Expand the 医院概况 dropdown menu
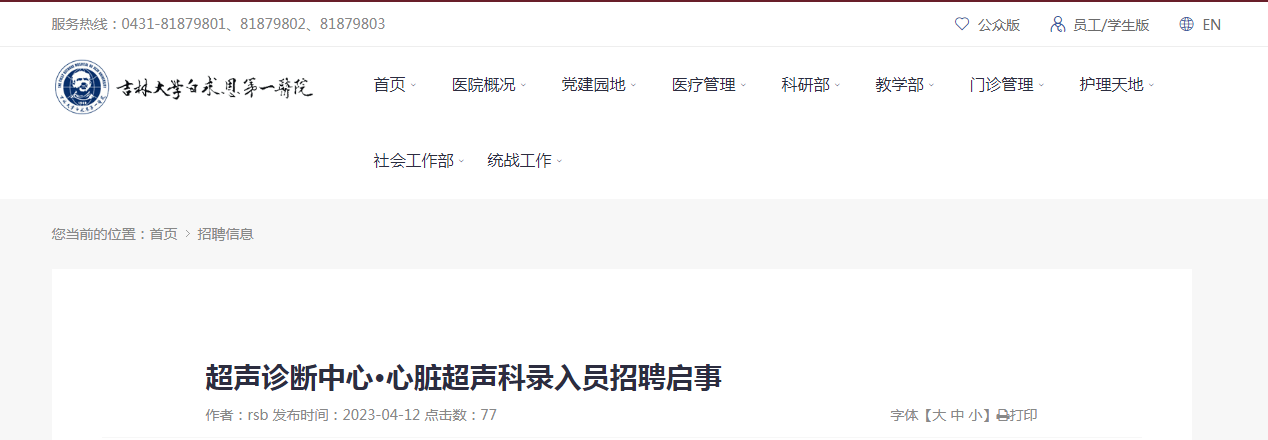The image size is (1268, 440). 489,85
